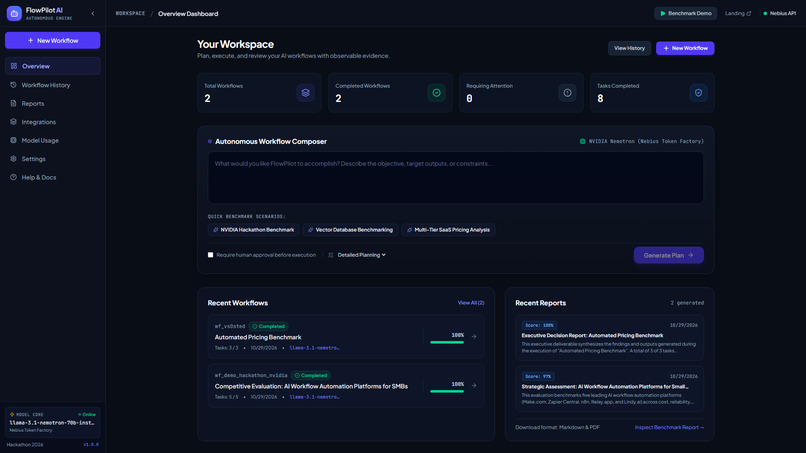Open Integrations in sidebar

52,122
